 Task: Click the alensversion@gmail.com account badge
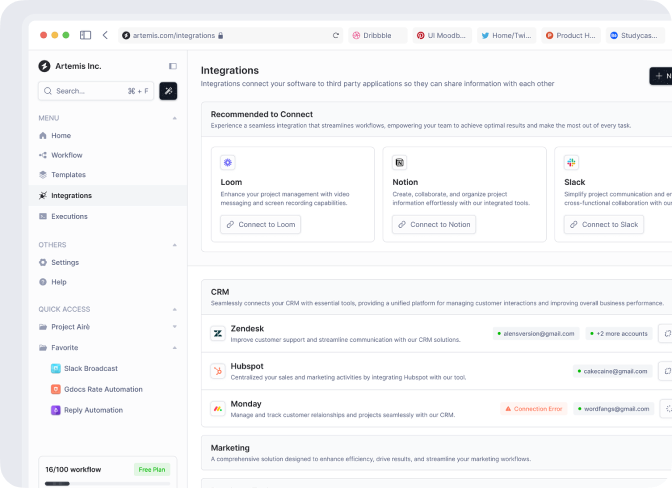pyautogui.click(x=536, y=333)
